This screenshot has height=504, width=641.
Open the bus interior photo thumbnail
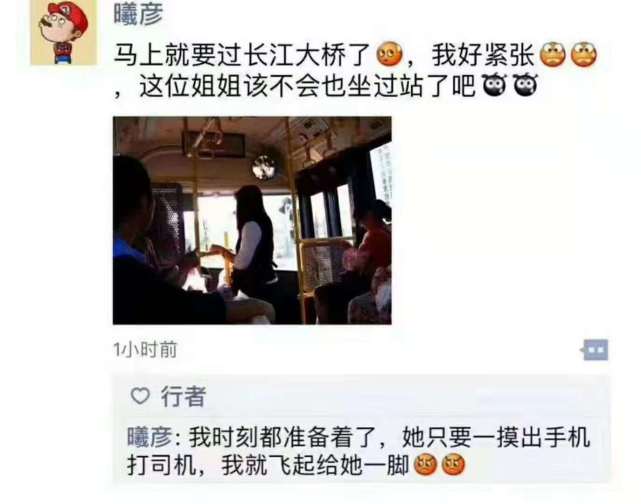pos(252,220)
